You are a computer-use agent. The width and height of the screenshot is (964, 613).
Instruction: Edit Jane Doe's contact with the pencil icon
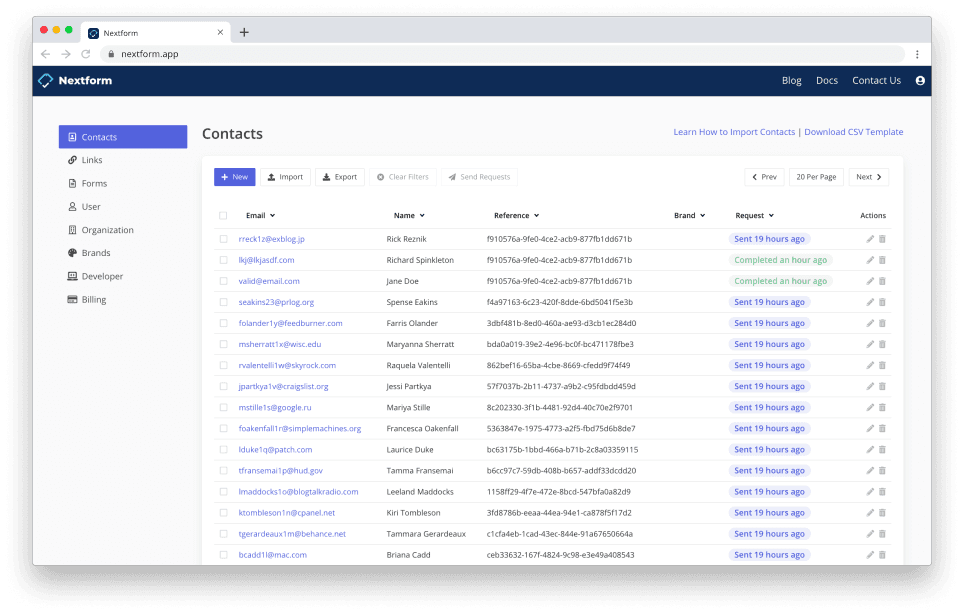[868, 280]
